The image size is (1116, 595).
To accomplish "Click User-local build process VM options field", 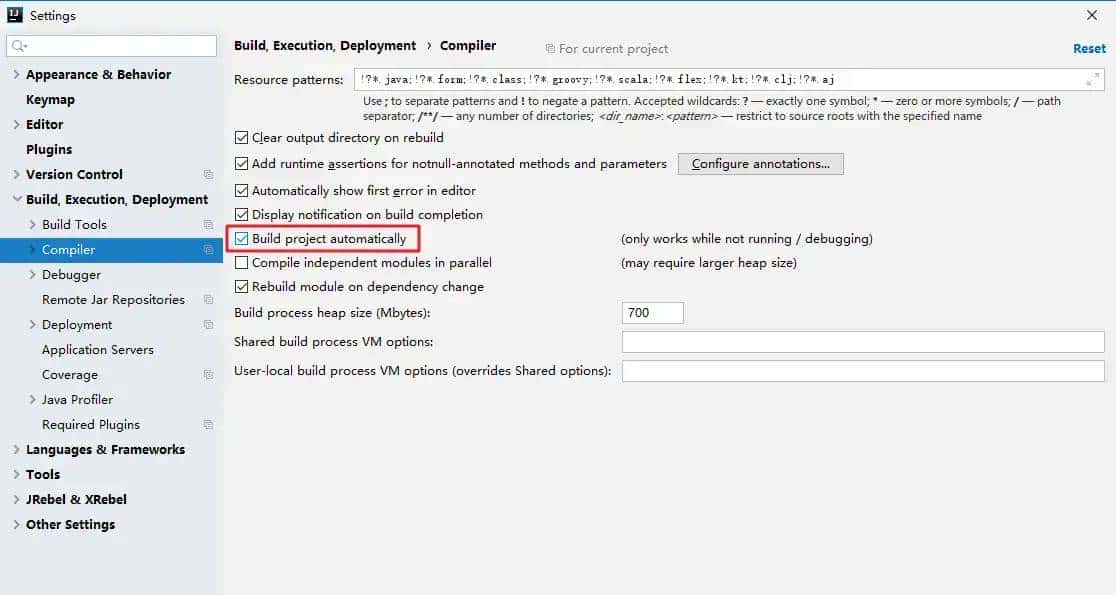I will point(863,371).
